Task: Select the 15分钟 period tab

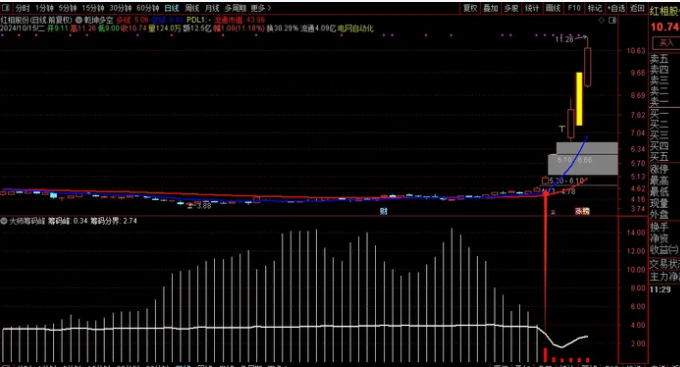Action: [x=93, y=8]
